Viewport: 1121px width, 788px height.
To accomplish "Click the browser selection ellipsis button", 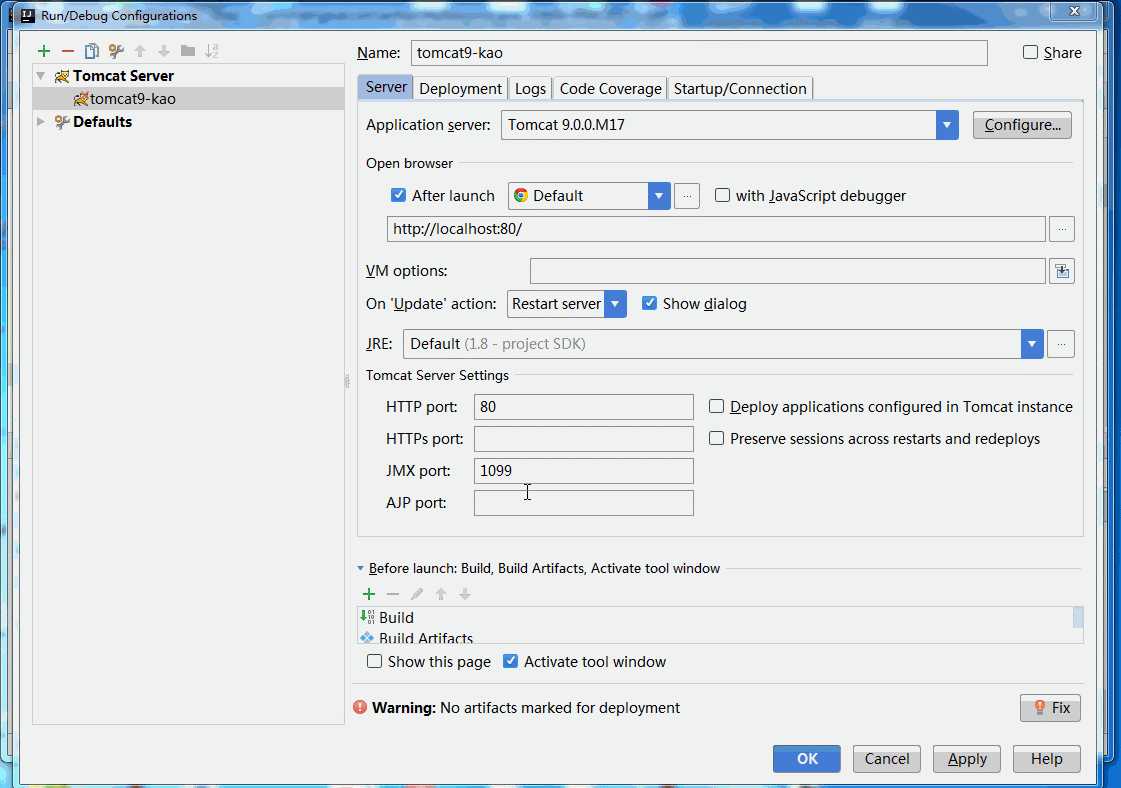I will click(x=687, y=196).
